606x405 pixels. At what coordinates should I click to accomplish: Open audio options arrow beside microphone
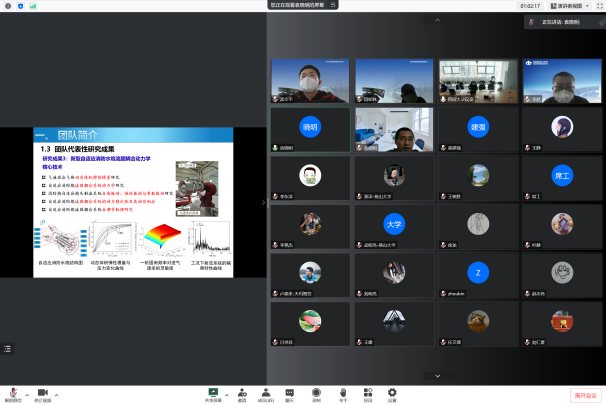(27, 395)
